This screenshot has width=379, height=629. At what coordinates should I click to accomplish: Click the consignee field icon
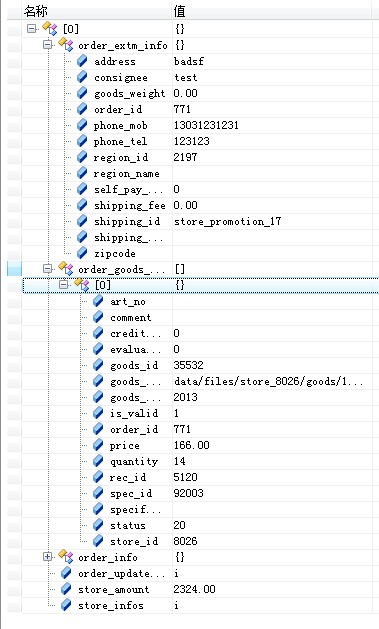coord(82,77)
